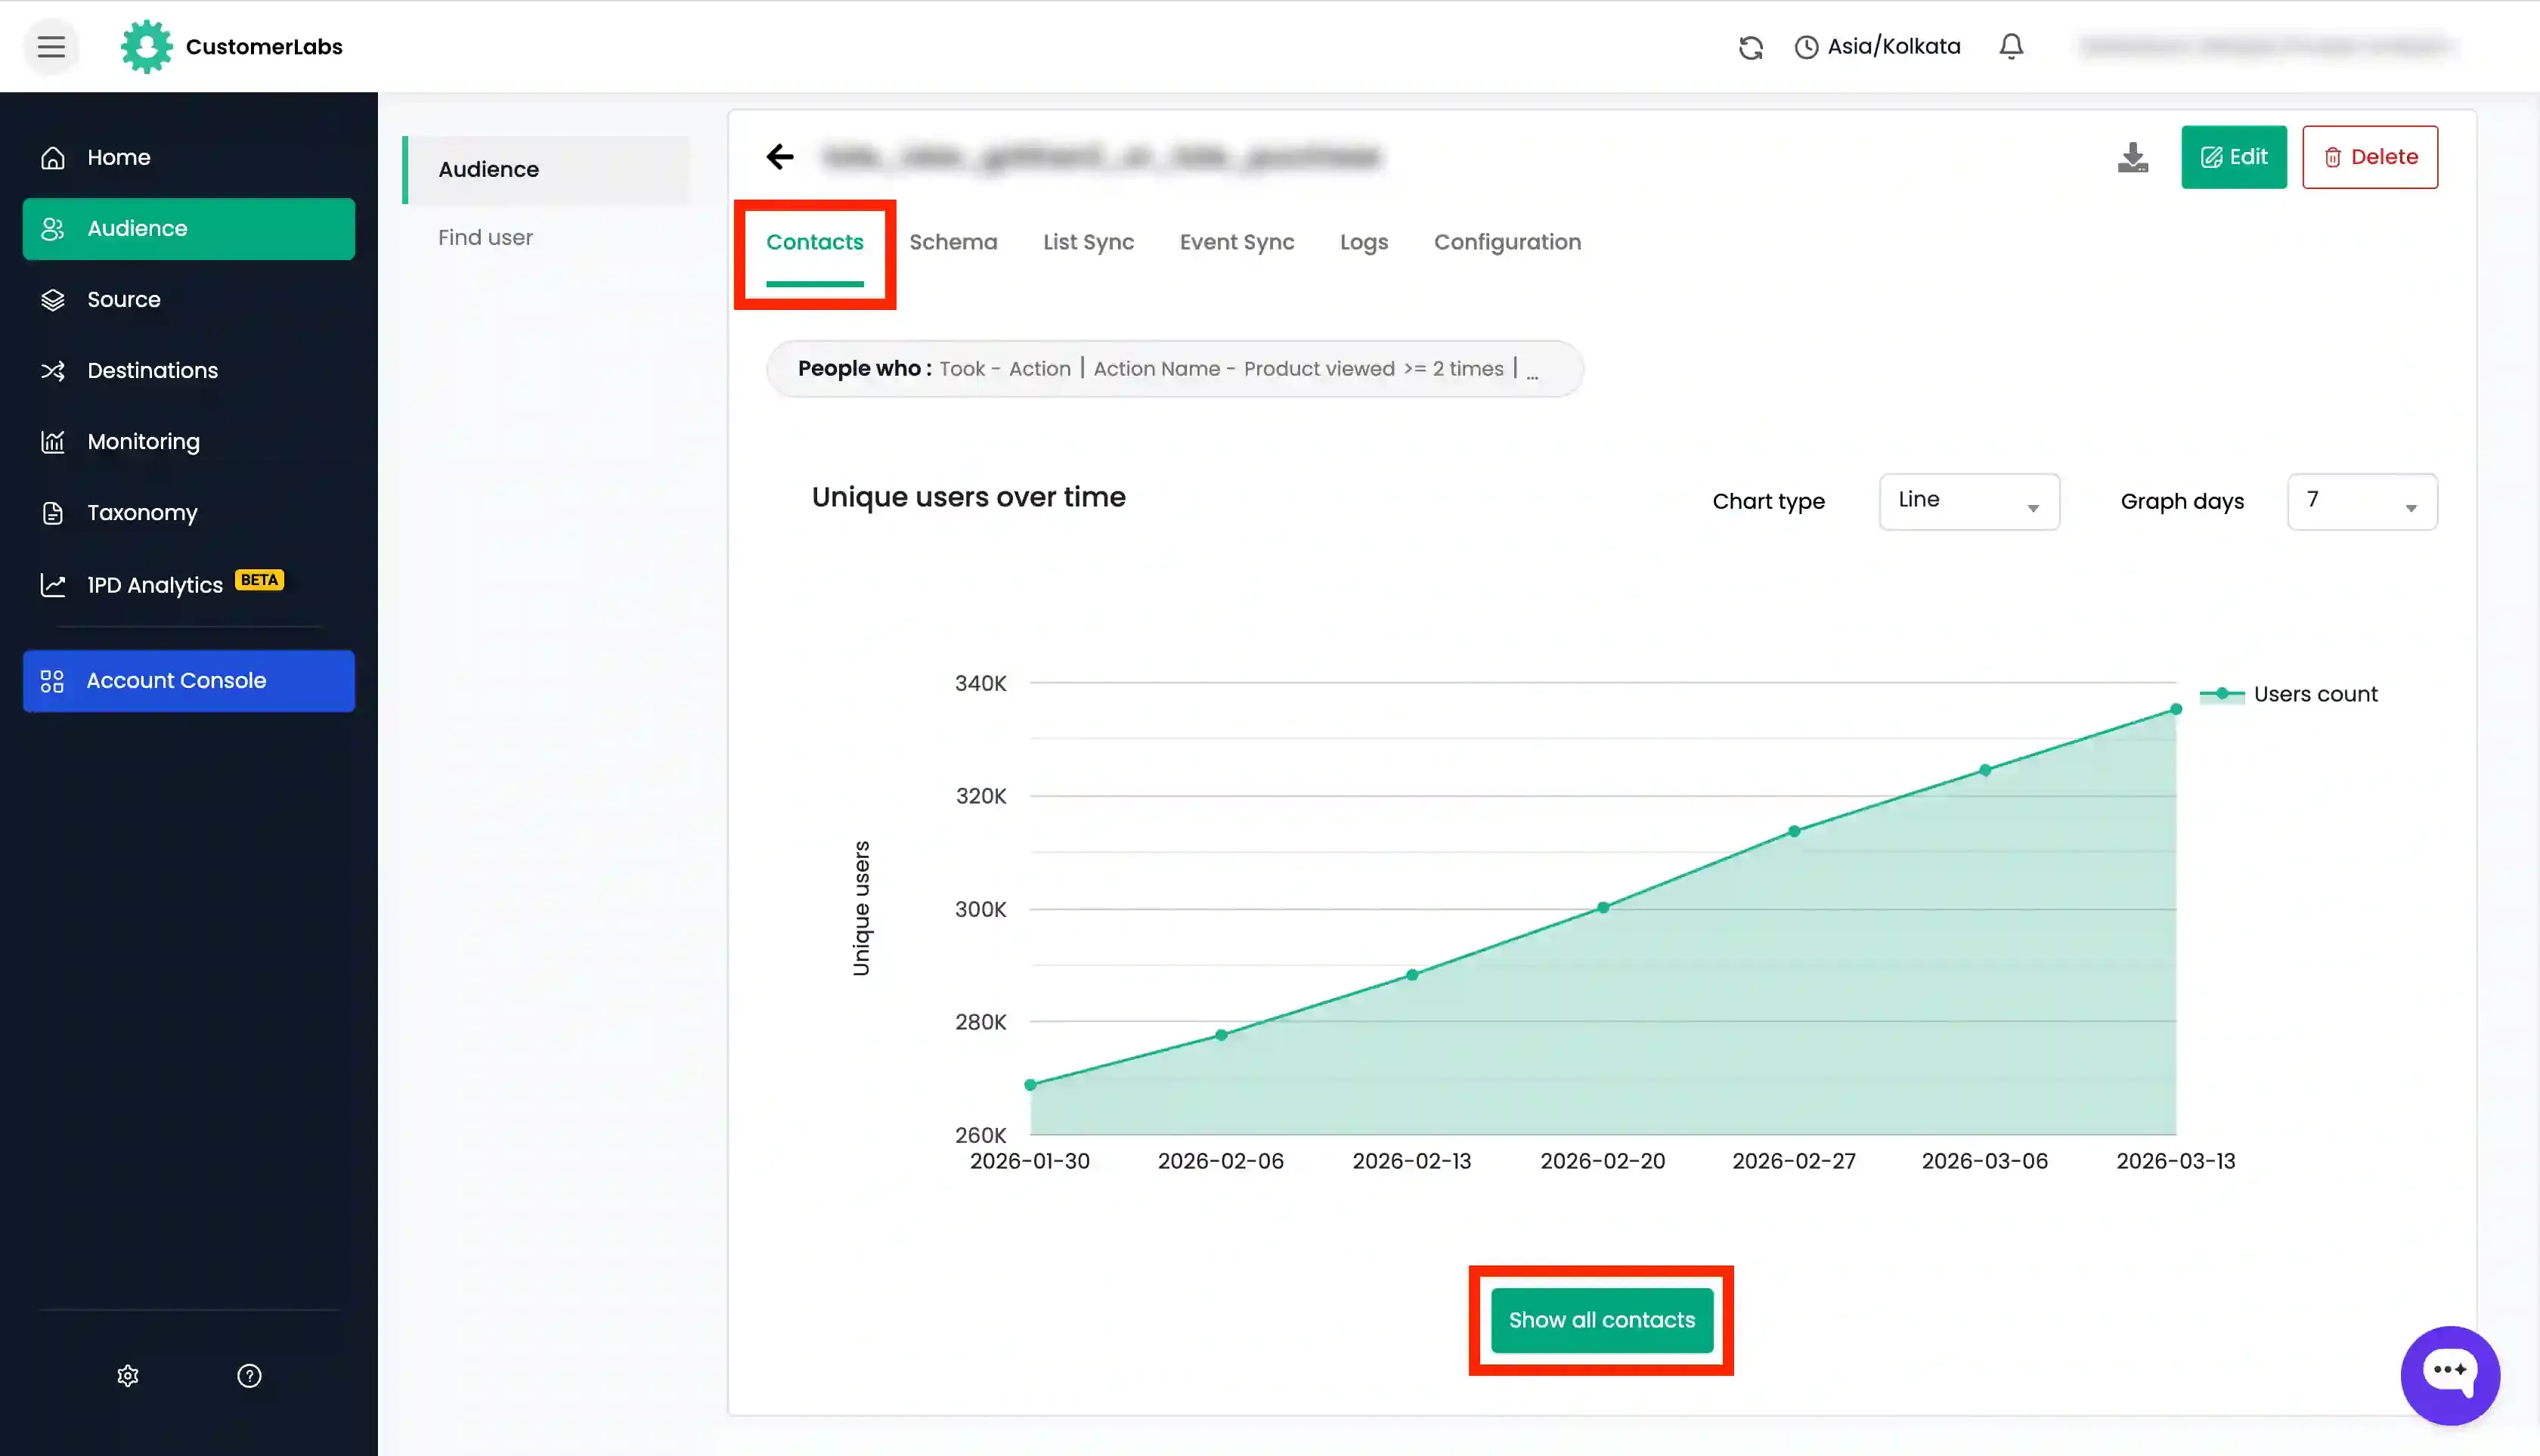Screen dimensions: 2540x1456
Task: Click the Edit button
Action: pos(2233,157)
